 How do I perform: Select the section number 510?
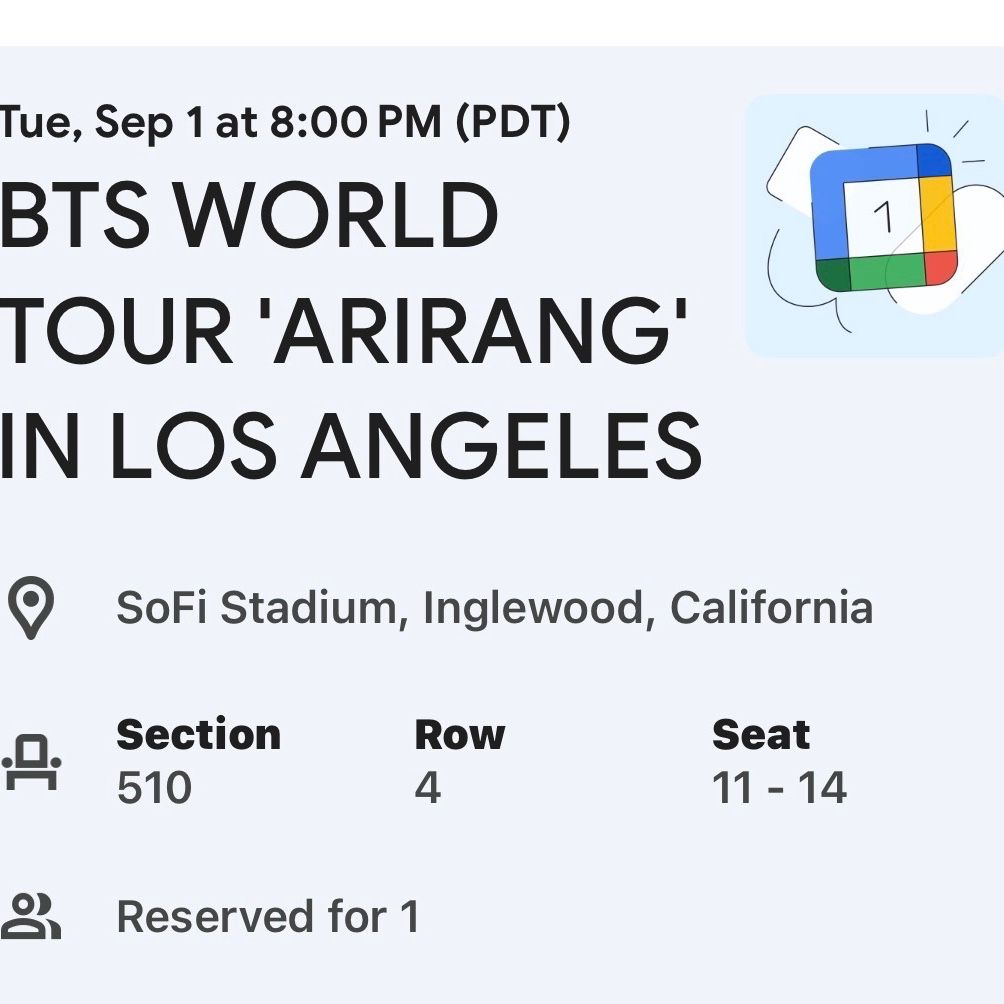154,788
